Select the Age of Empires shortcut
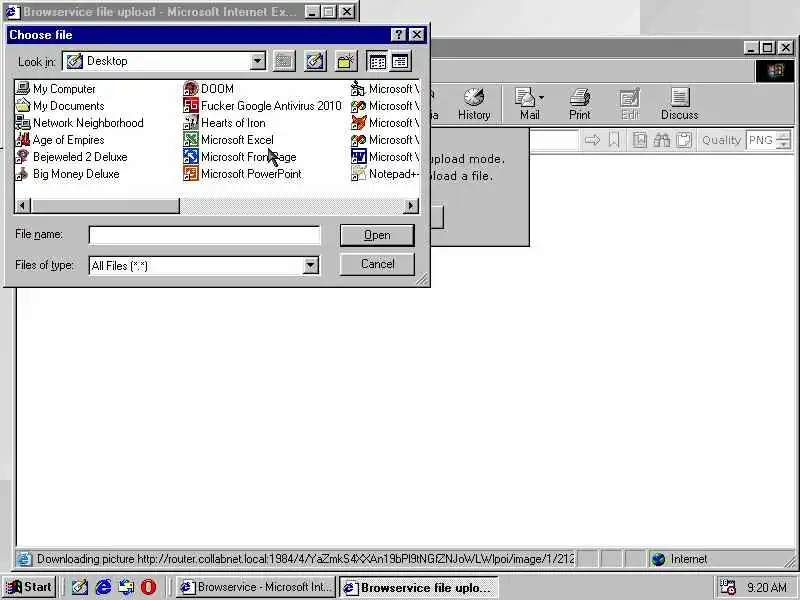The image size is (800, 600). pyautogui.click(x=60, y=140)
